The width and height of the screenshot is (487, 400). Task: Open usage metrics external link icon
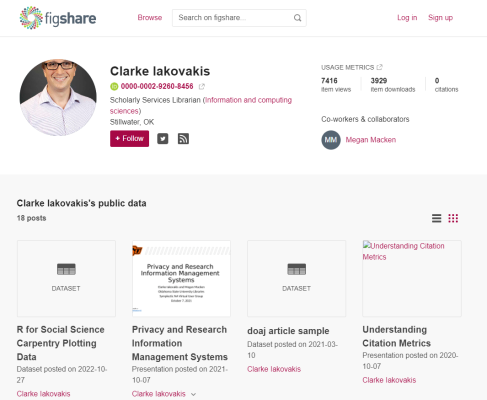(379, 67)
